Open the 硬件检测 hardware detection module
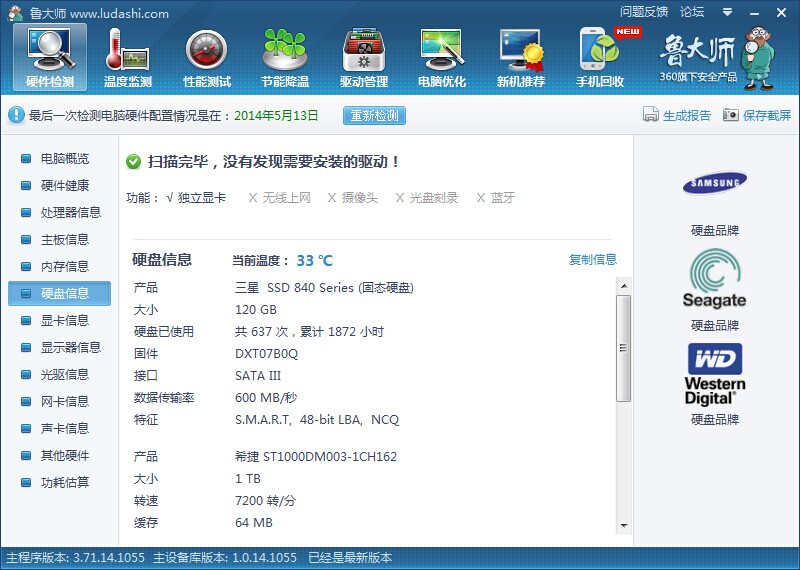The height and width of the screenshot is (570, 800). point(50,58)
